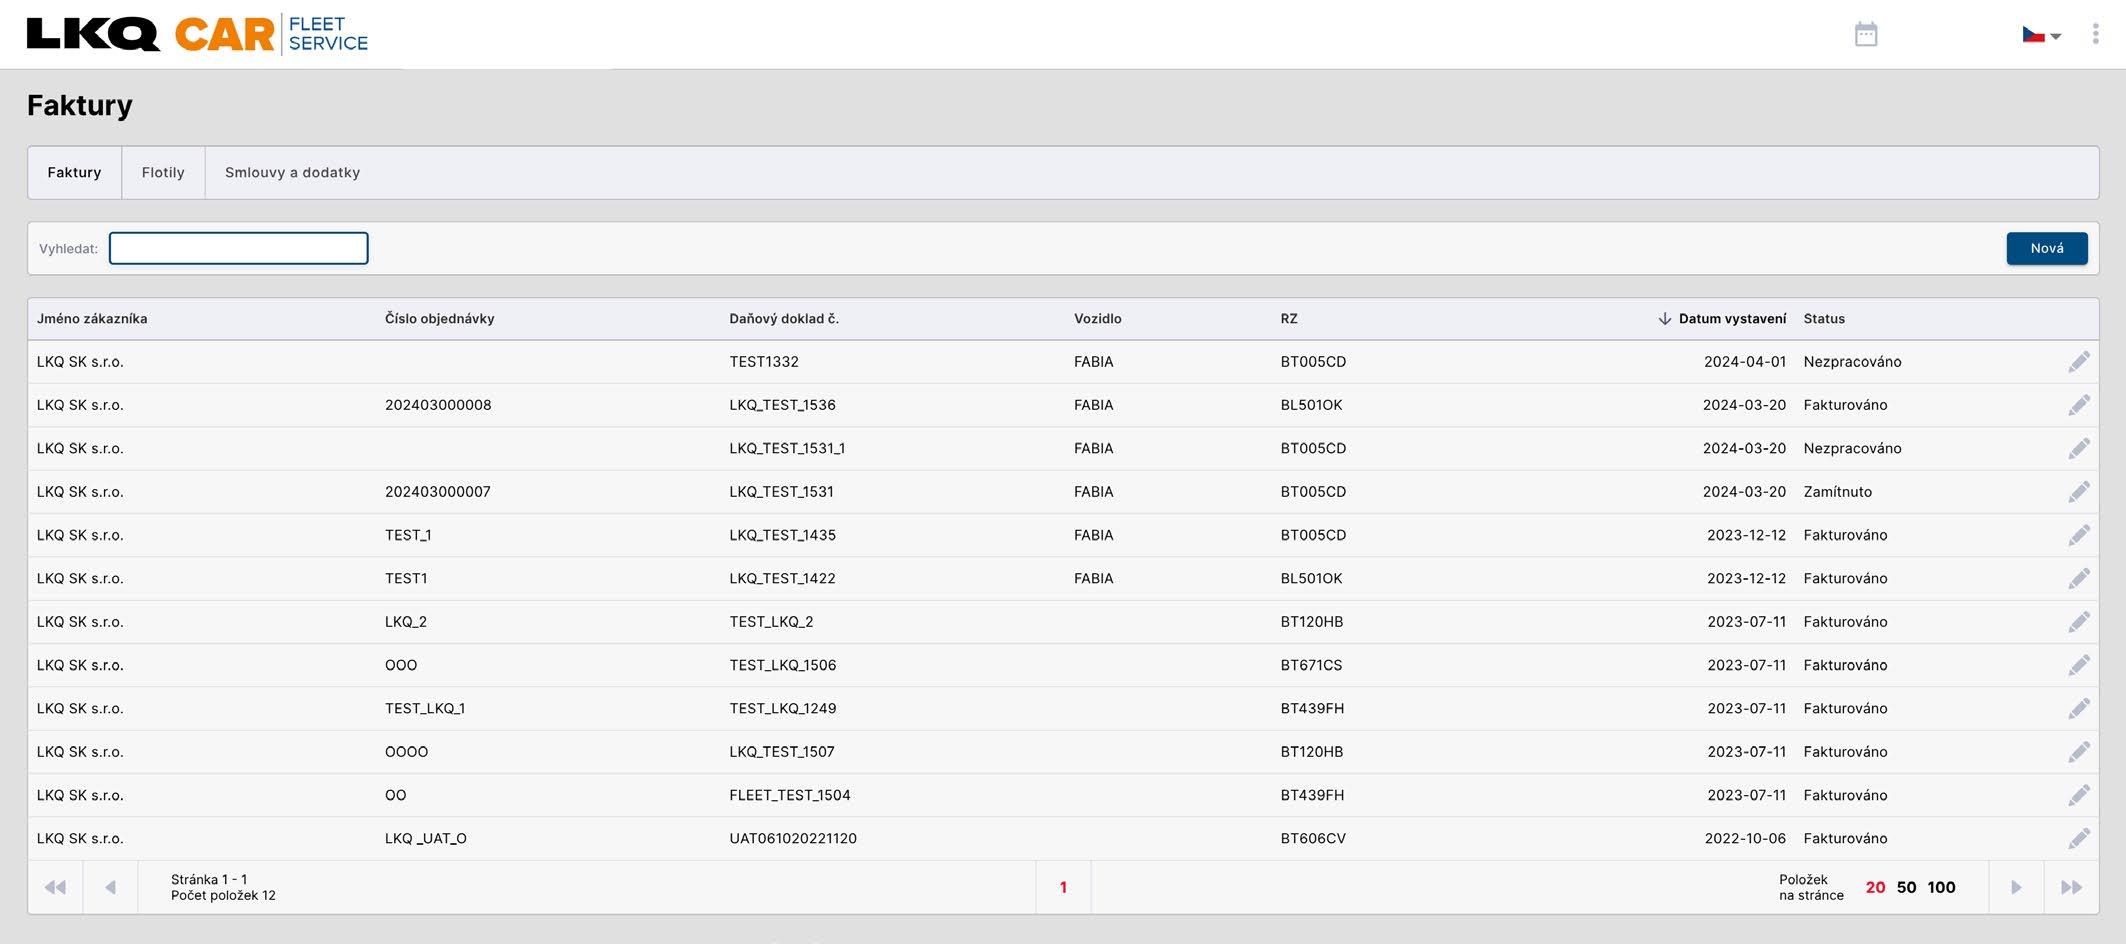The image size is (2126, 944).
Task: Go to last page with double-right arrow
Action: (2071, 887)
